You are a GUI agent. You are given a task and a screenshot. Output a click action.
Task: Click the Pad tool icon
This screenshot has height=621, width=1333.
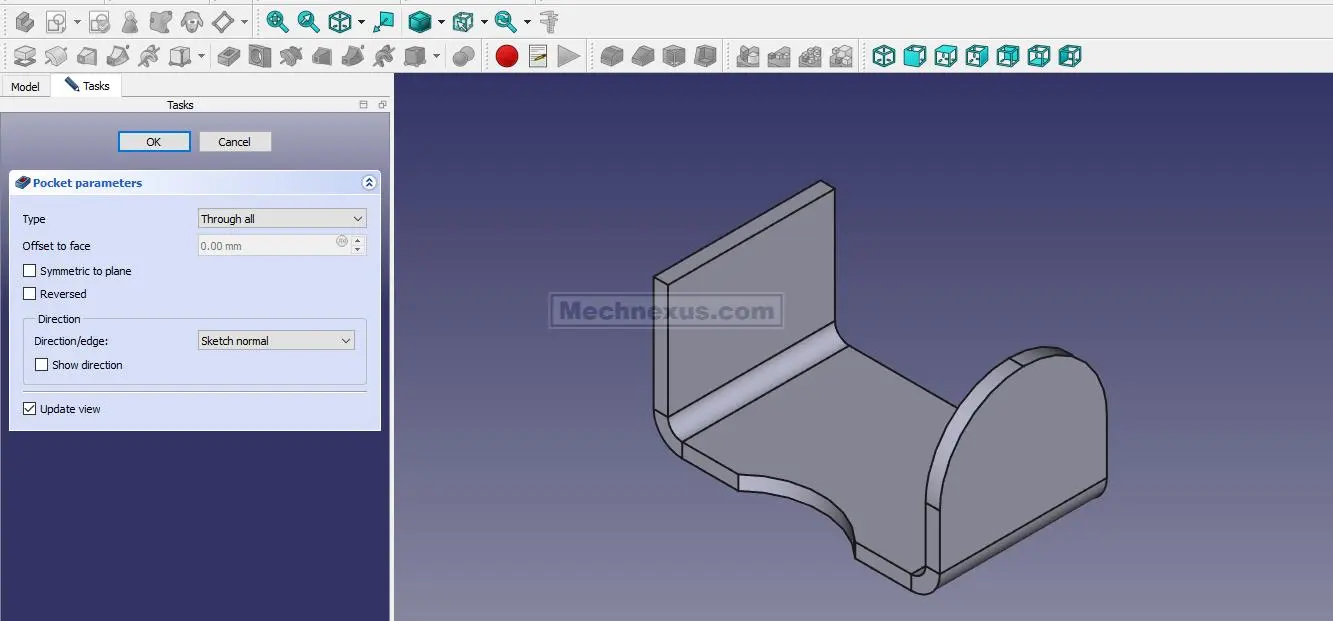pos(25,56)
